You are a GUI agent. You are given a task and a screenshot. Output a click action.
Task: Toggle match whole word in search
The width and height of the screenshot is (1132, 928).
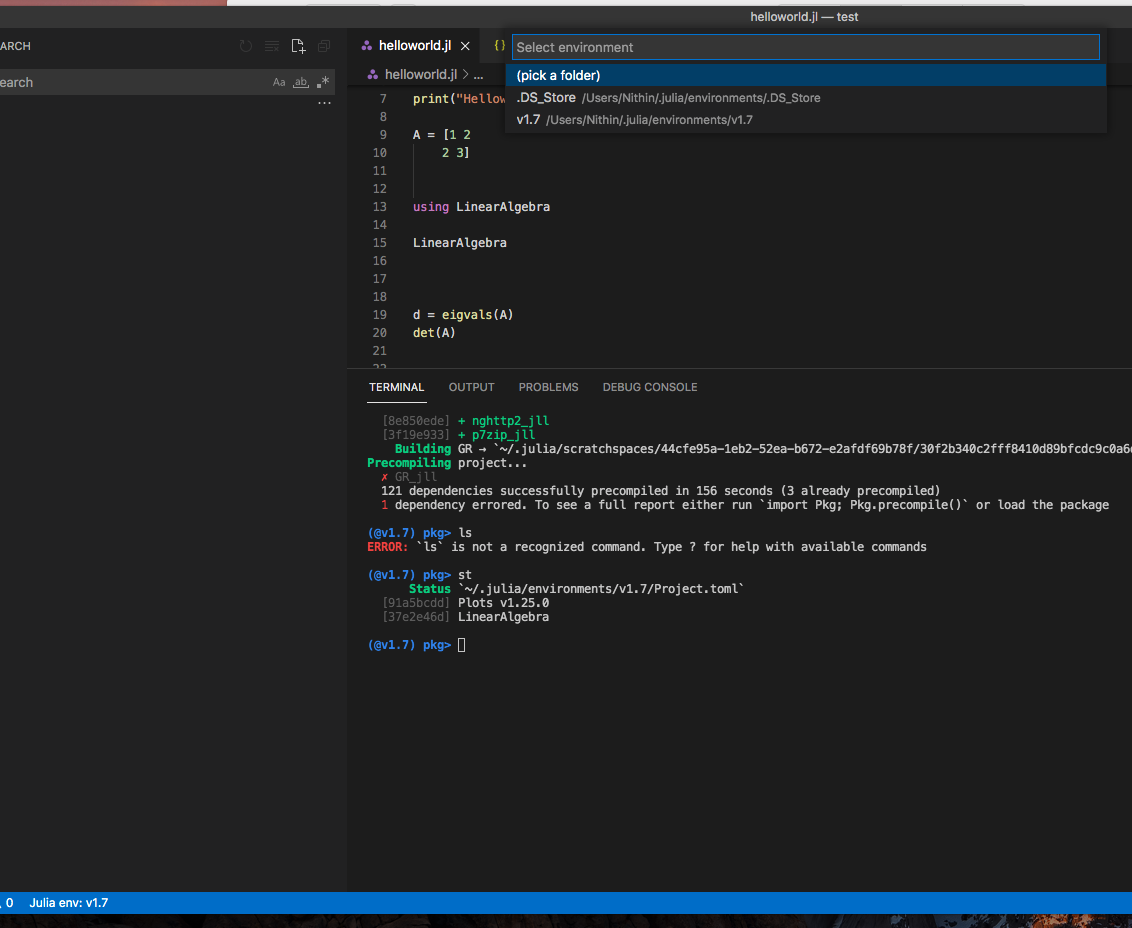(301, 82)
